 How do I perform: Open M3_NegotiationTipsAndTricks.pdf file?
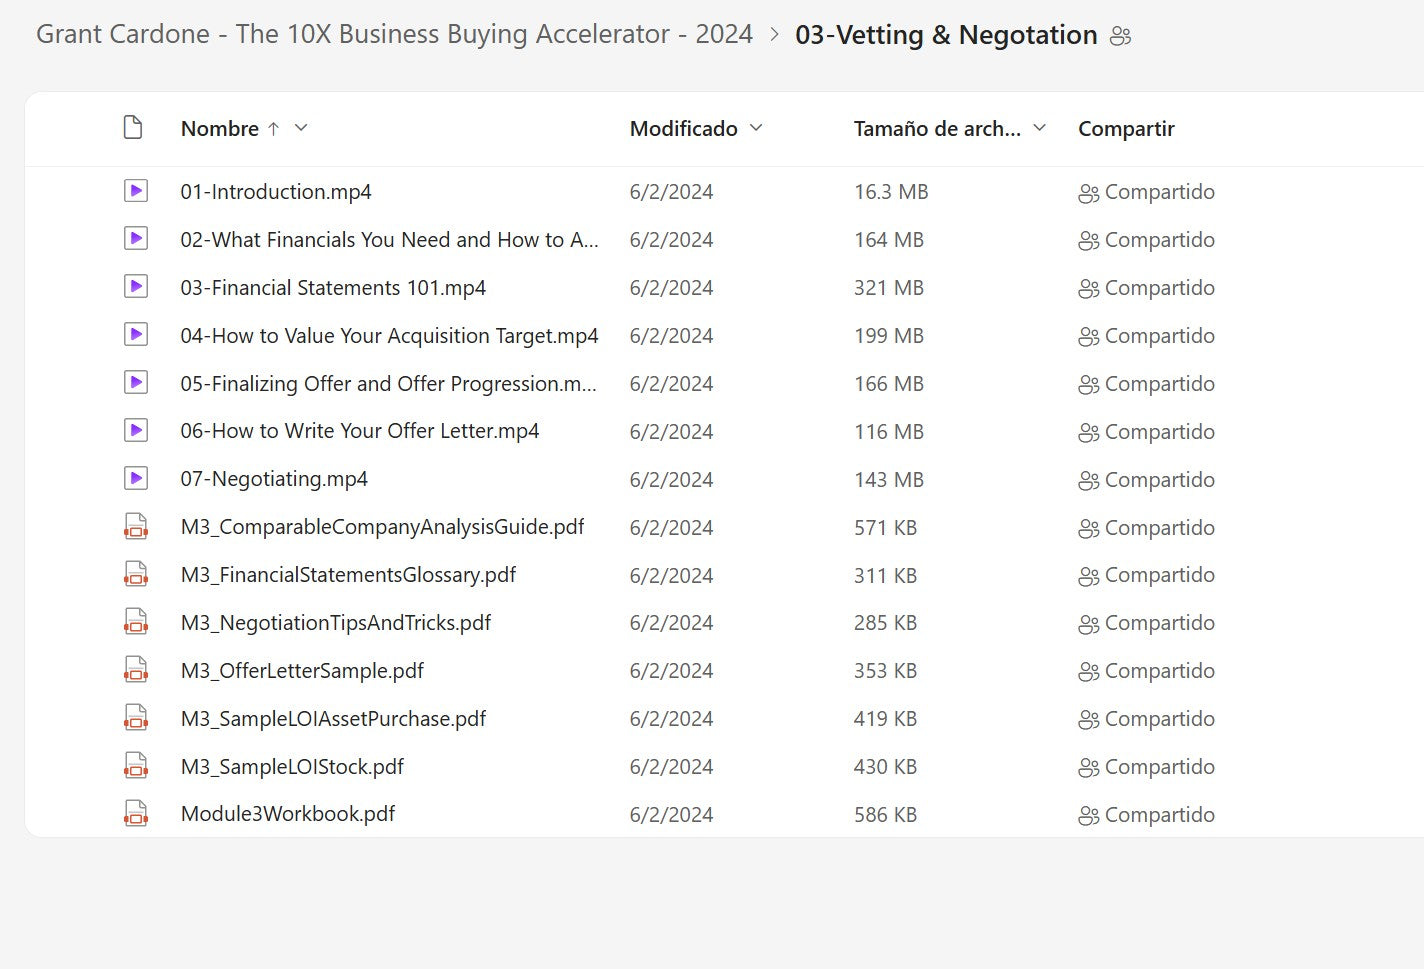click(x=335, y=623)
